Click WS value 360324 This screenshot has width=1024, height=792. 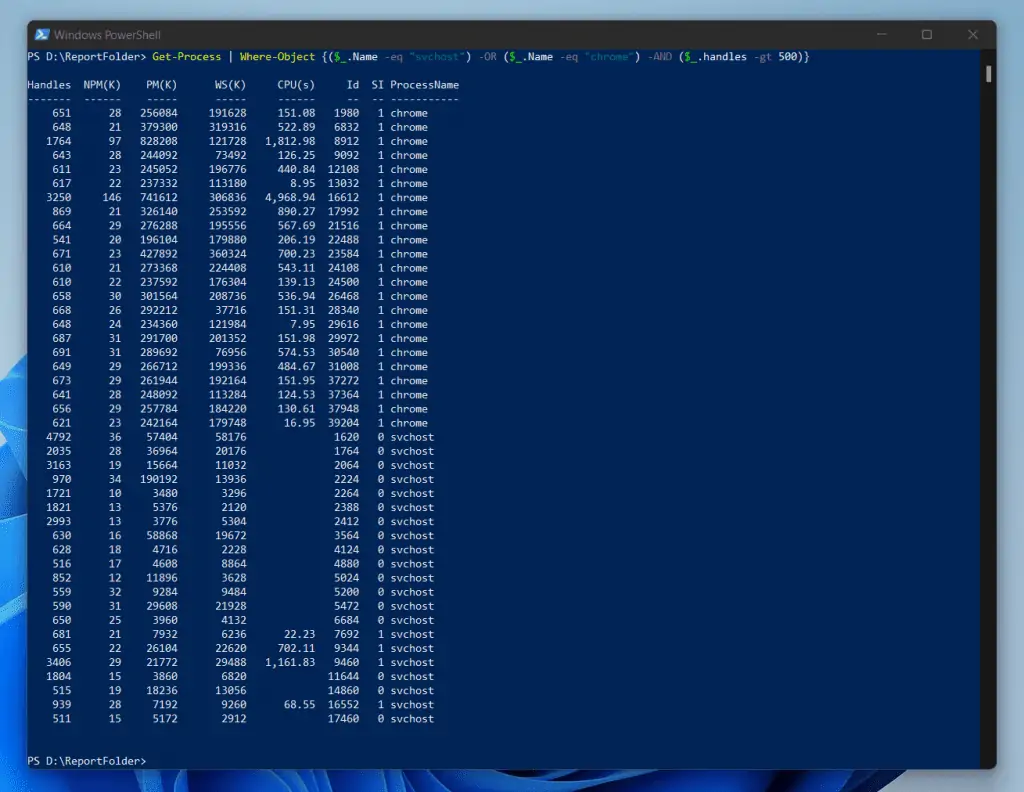pyautogui.click(x=227, y=254)
